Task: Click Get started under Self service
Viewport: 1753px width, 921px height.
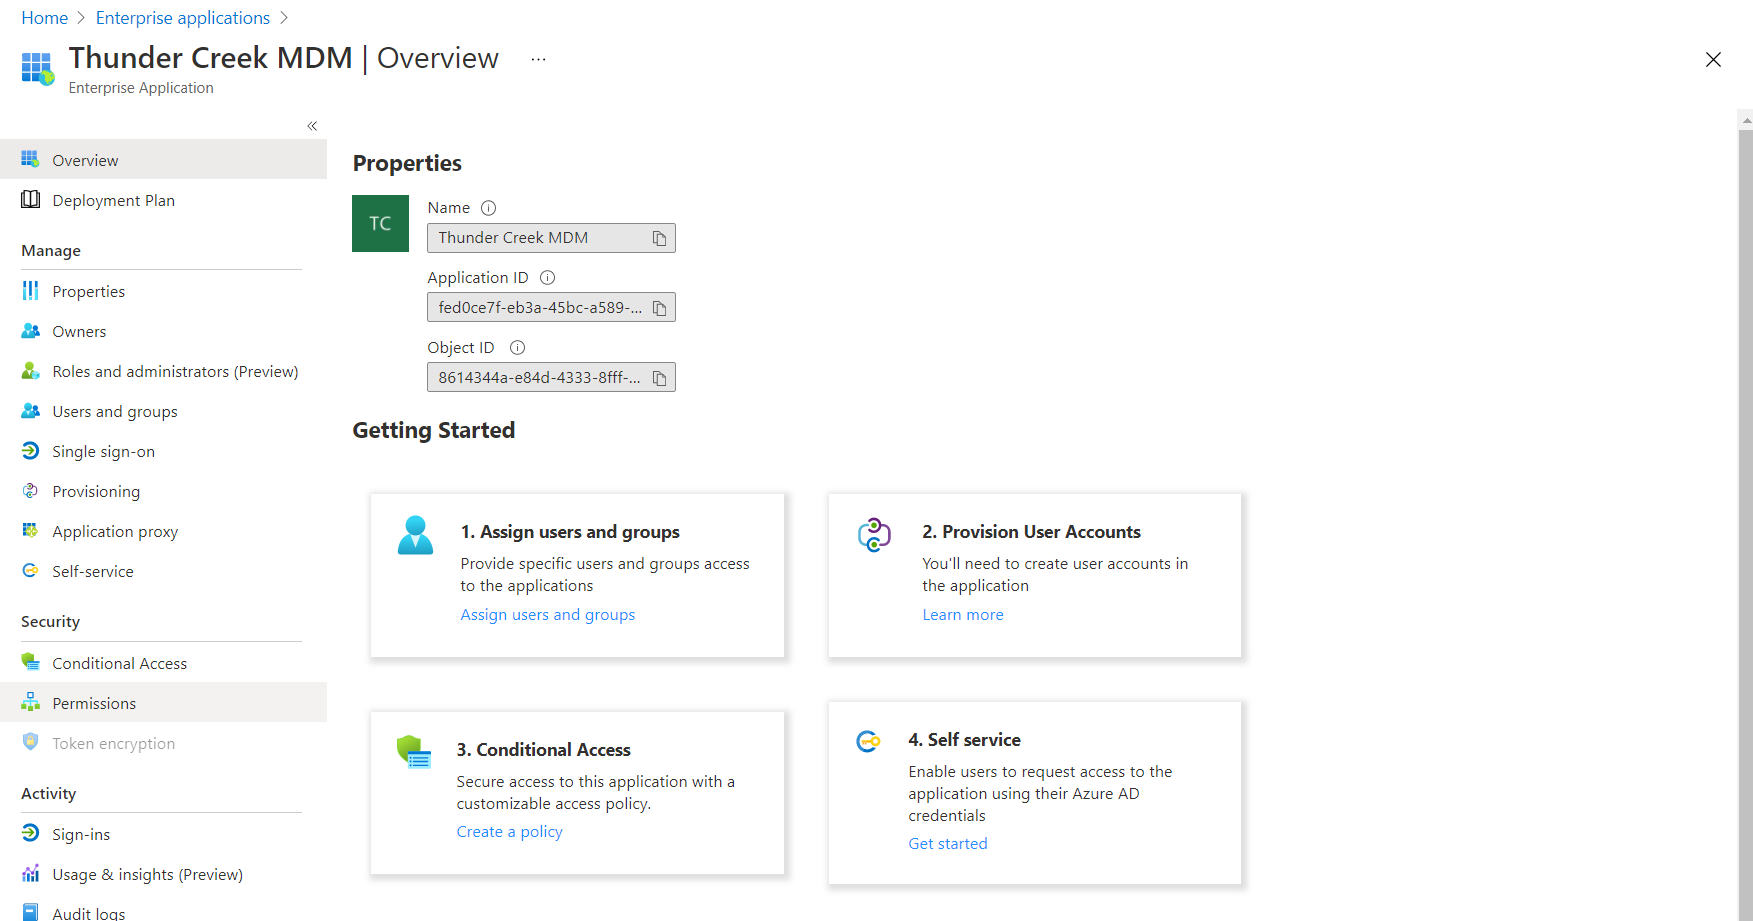Action: point(947,844)
